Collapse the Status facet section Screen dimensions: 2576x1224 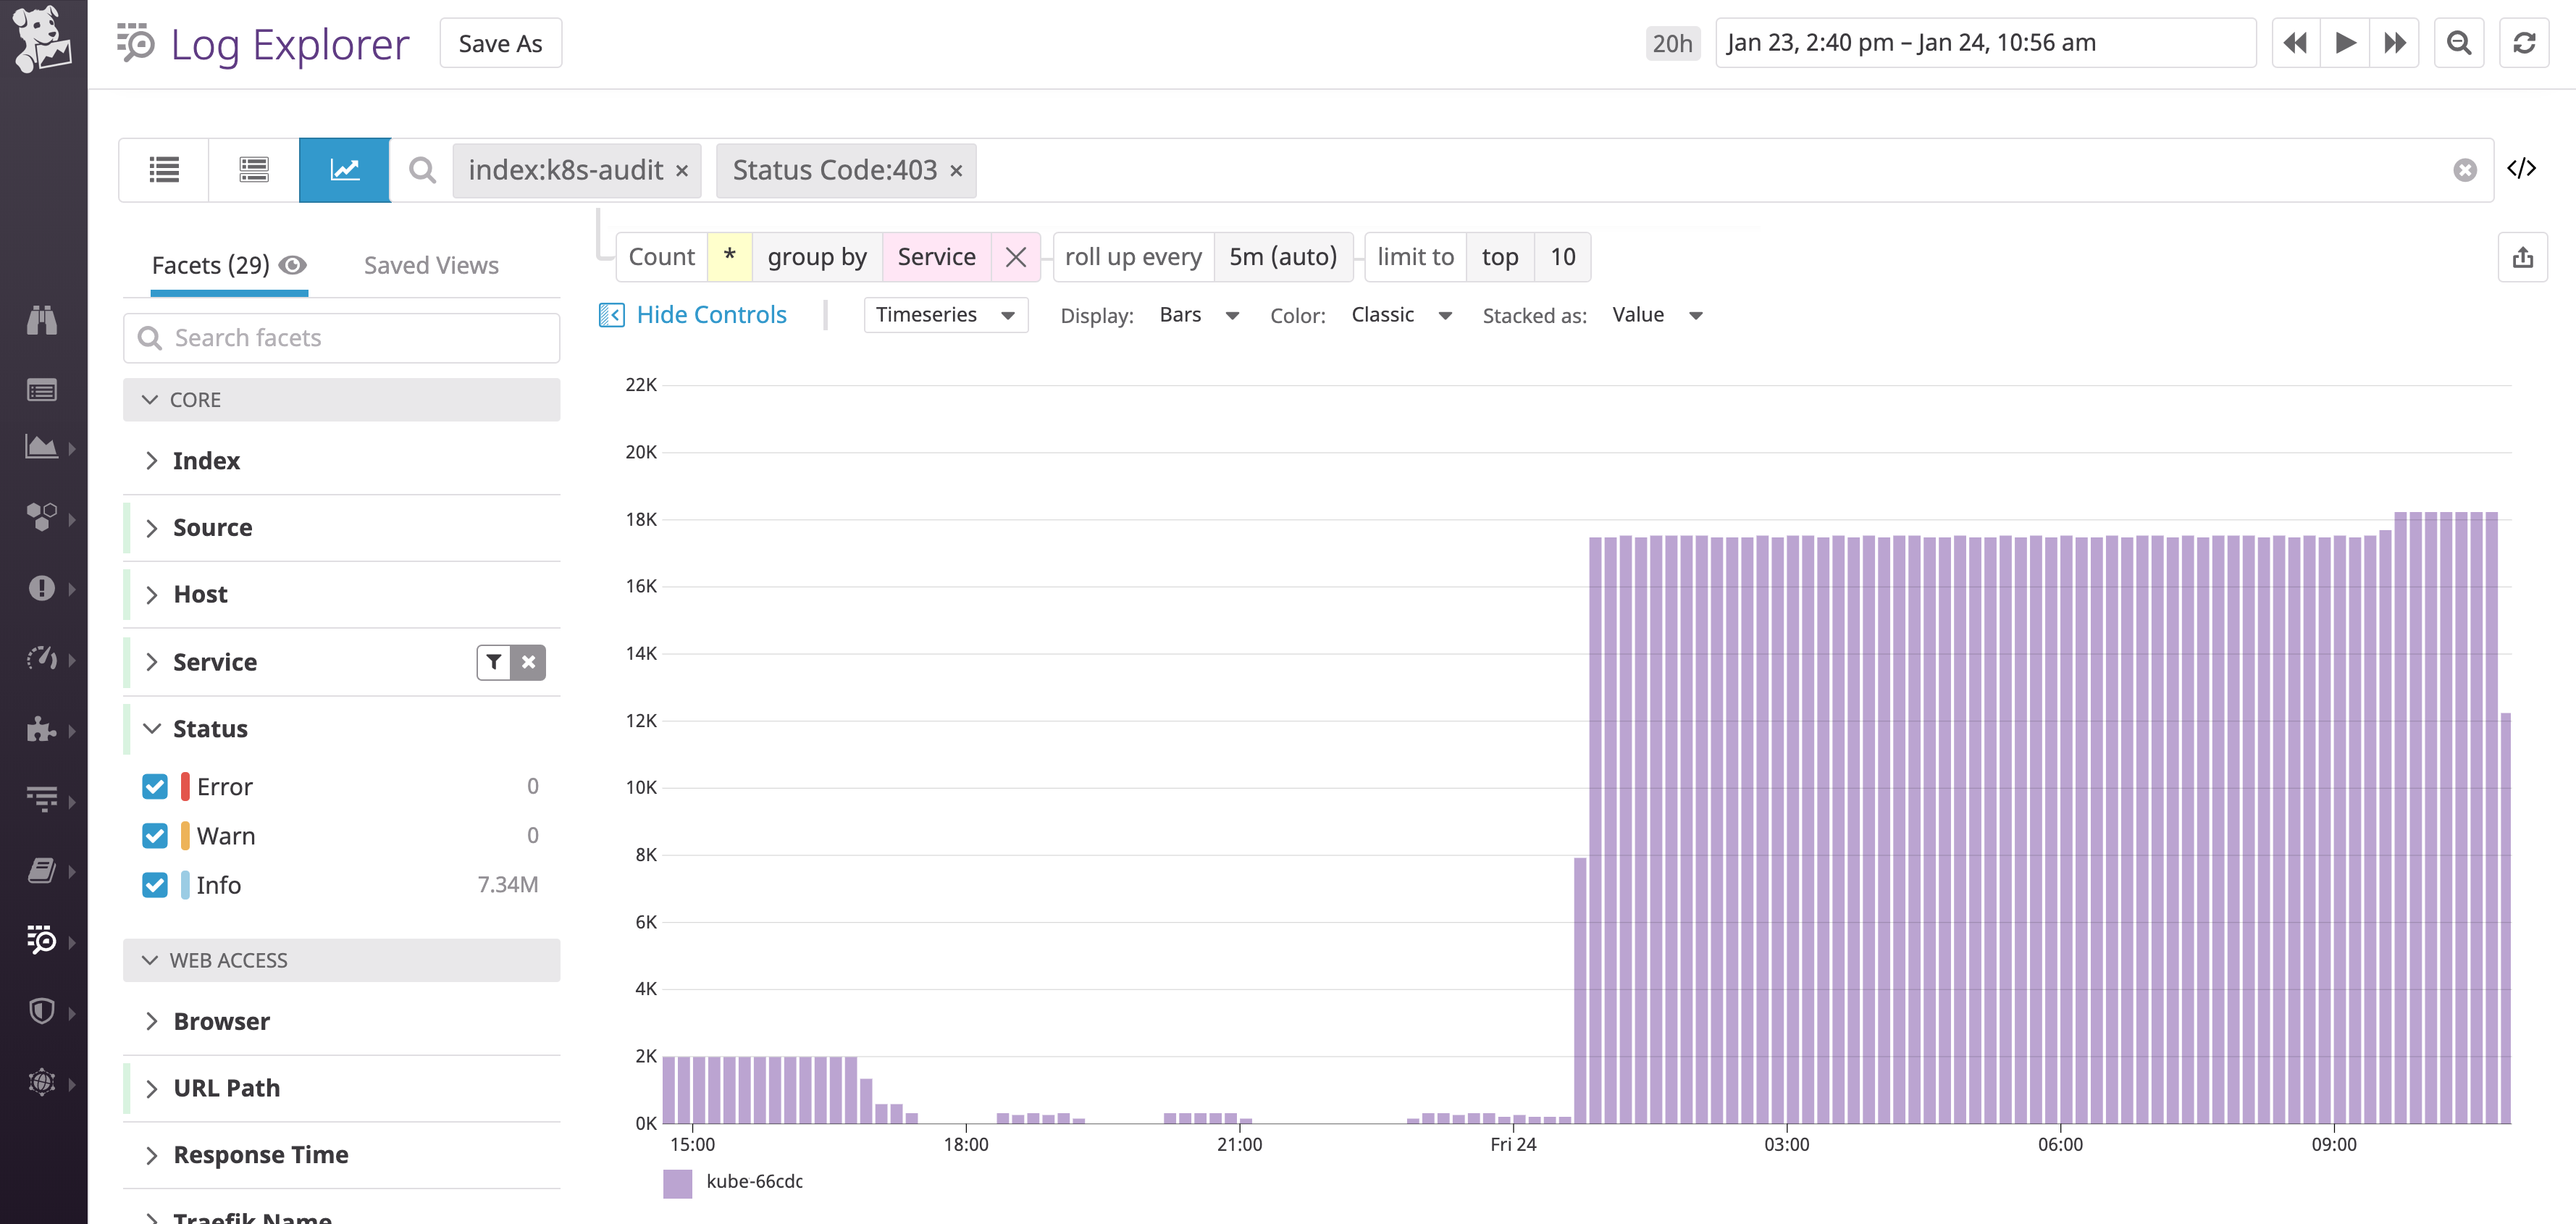tap(151, 728)
